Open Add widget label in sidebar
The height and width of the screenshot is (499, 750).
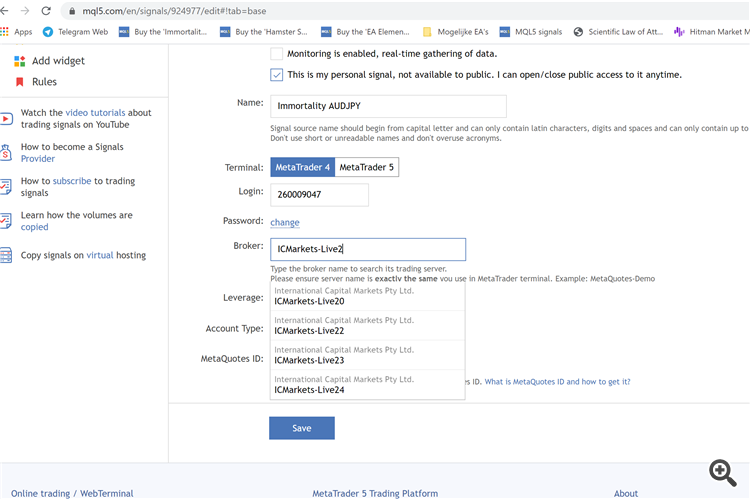tap(58, 61)
